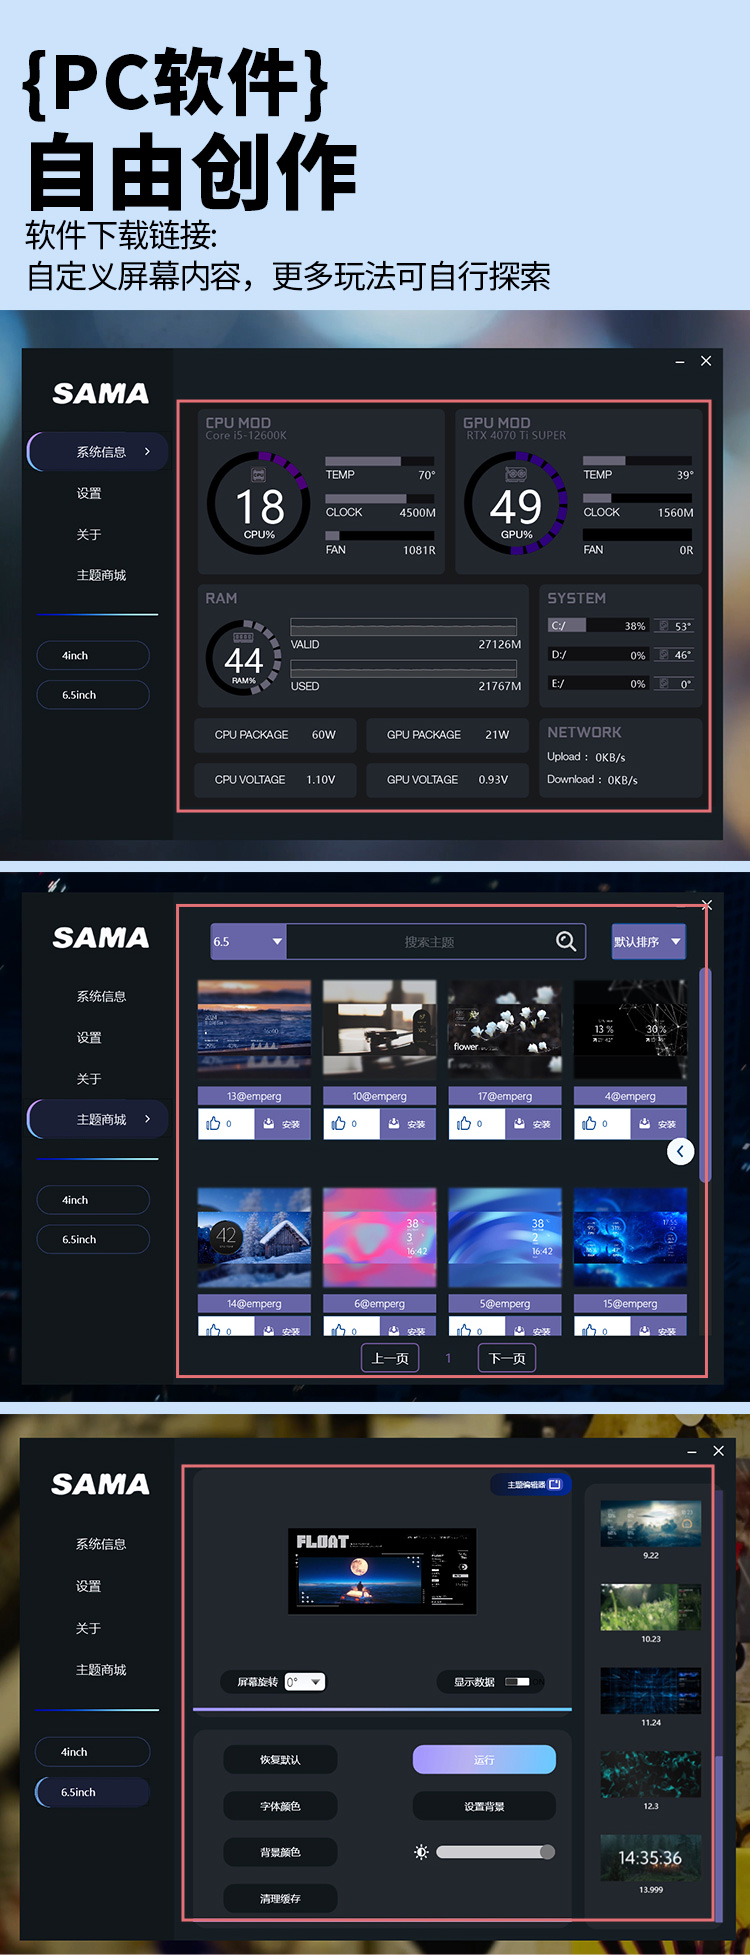Select 4inch in the theme settings window
The height and width of the screenshot is (1955, 750).
92,1752
